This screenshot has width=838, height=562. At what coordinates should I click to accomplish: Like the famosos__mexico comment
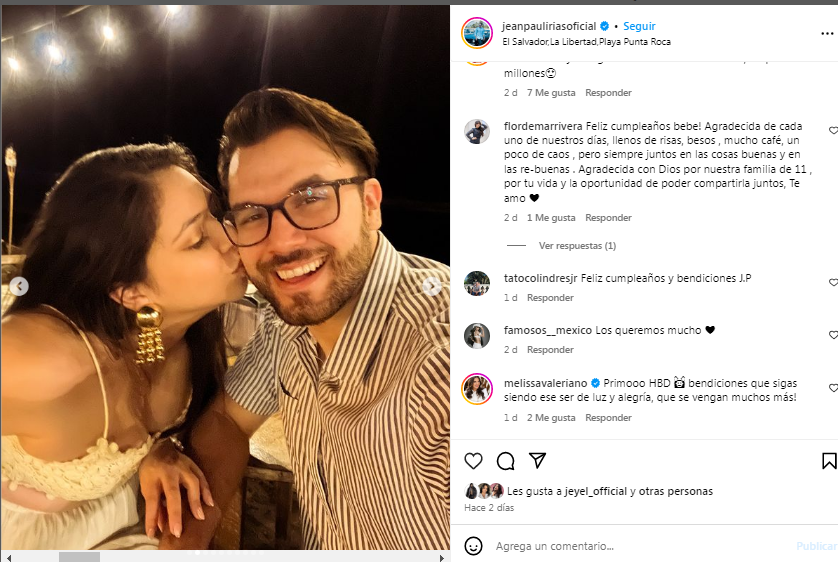[832, 335]
